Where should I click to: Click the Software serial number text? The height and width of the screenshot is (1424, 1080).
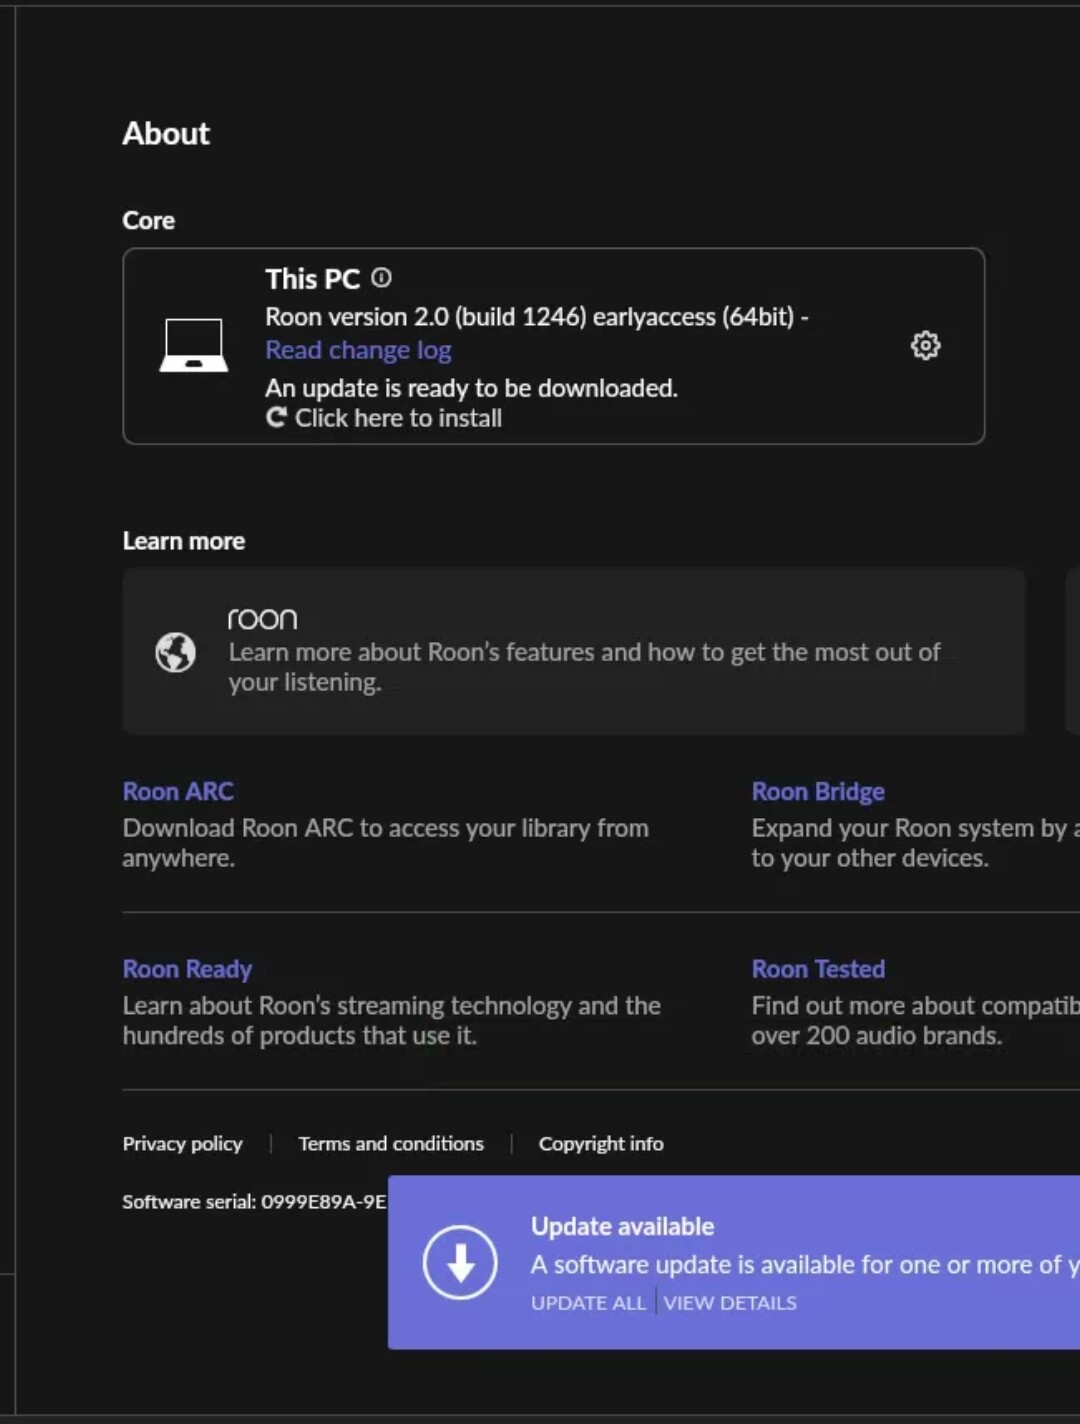coord(254,1202)
